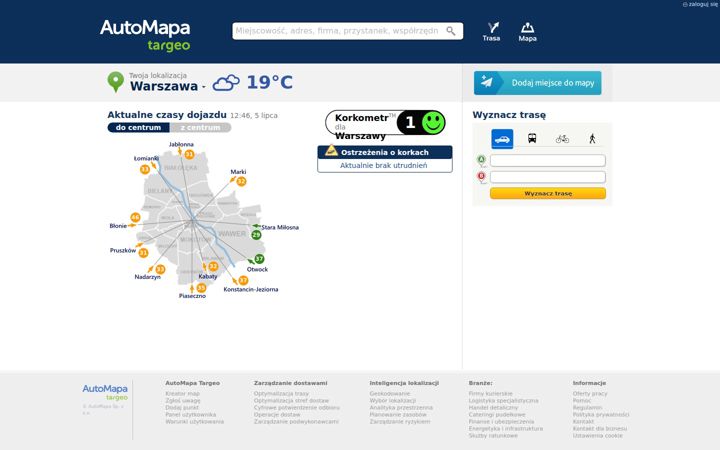Click the Nadarzyn travel time badge

click(160, 270)
